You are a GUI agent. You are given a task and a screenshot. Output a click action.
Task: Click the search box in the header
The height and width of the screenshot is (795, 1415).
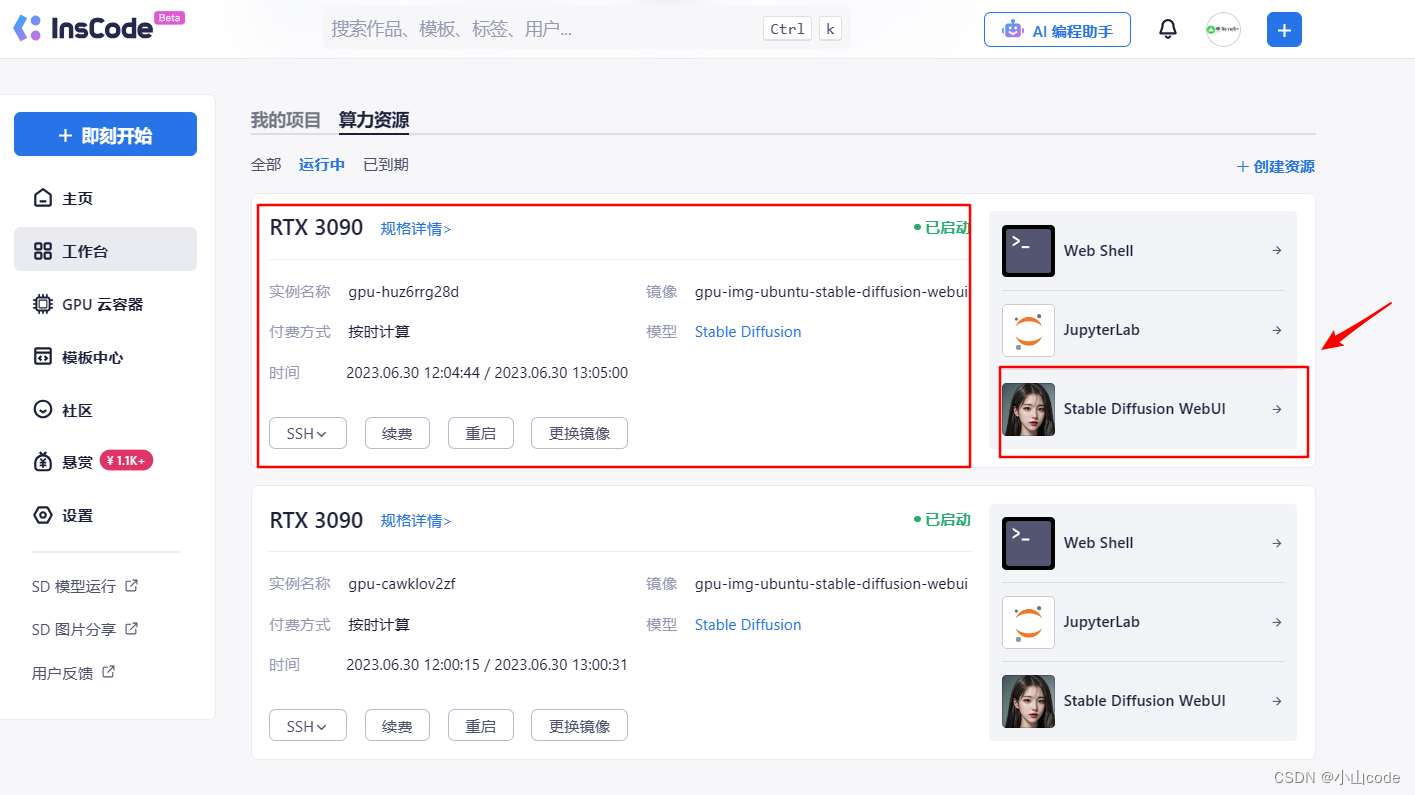click(x=587, y=29)
